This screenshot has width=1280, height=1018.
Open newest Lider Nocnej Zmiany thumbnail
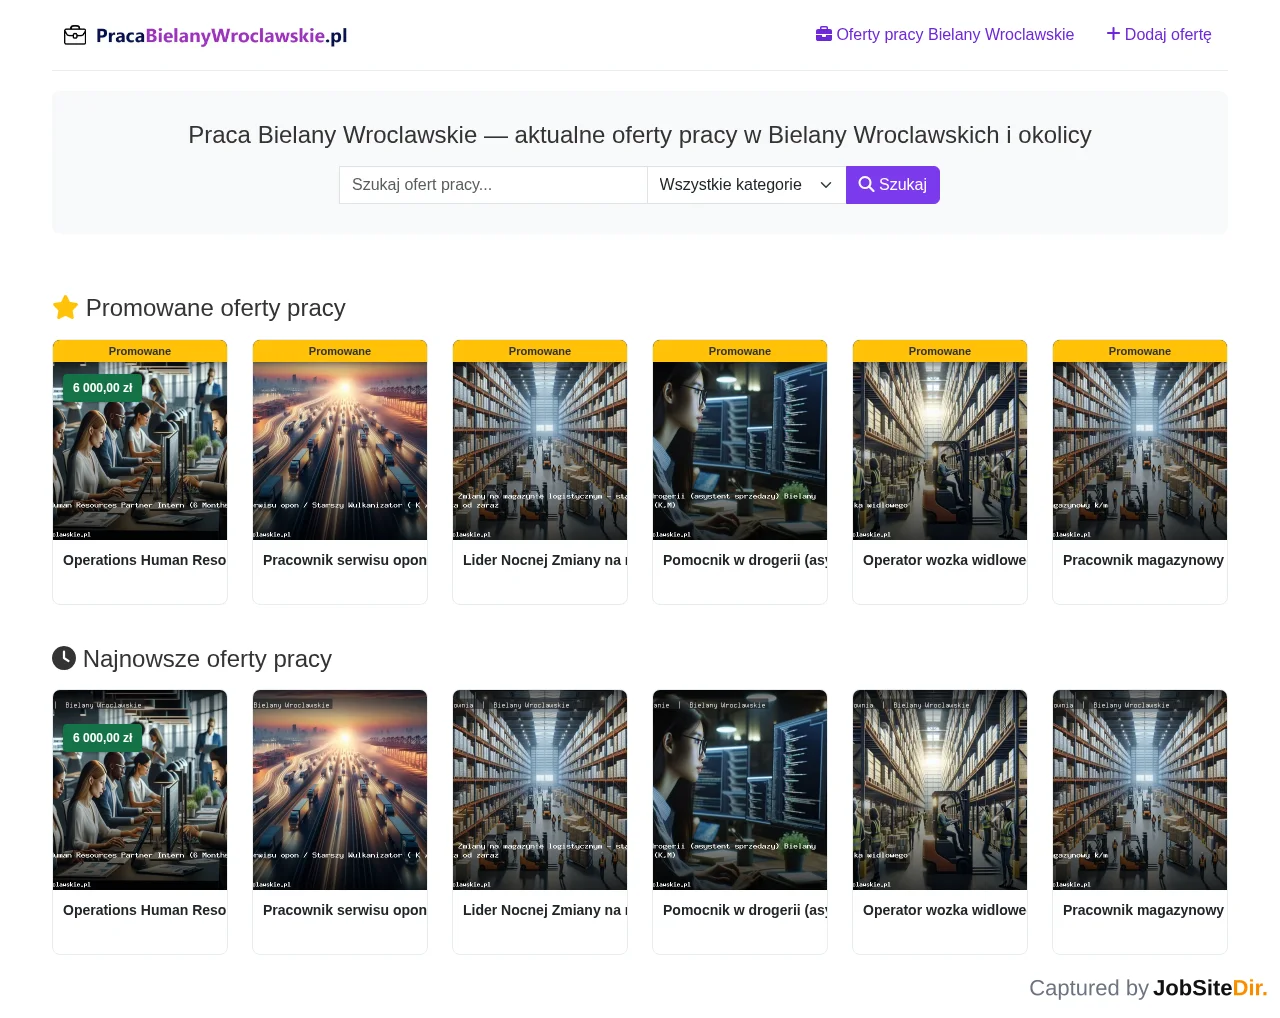540,790
